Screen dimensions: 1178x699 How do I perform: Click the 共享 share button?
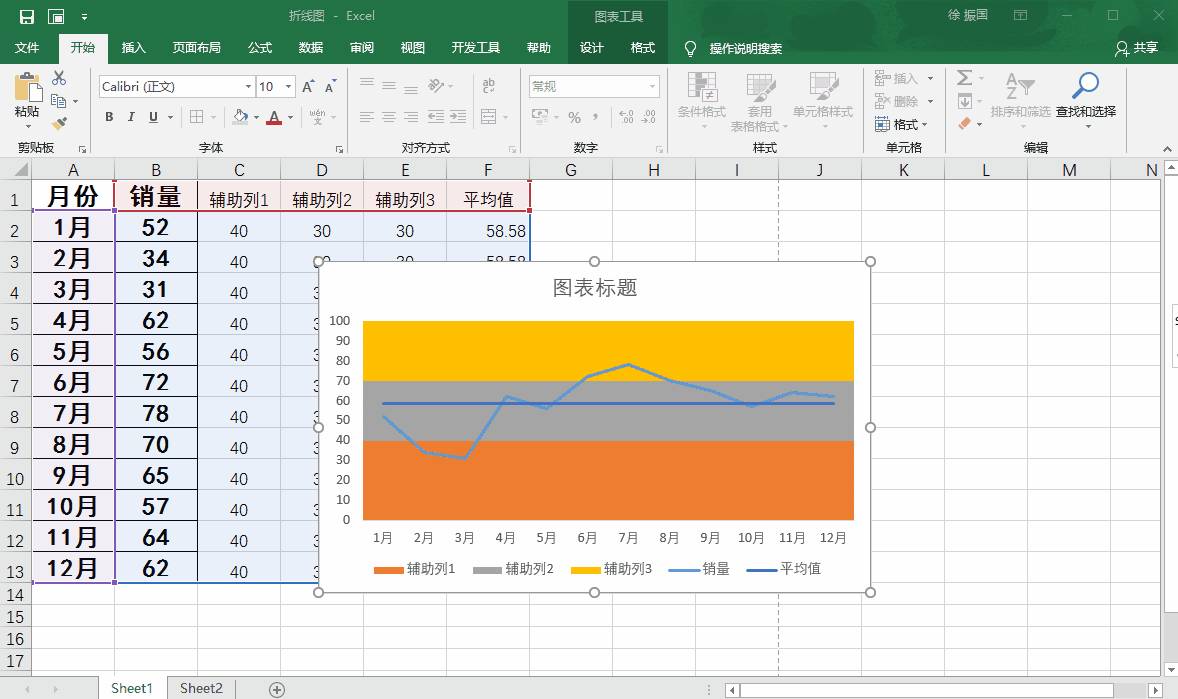[x=1137, y=48]
